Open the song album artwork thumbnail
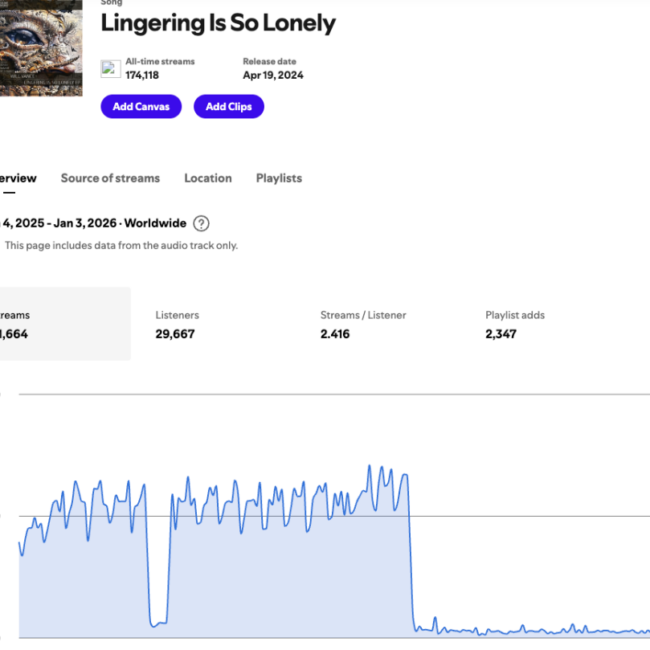The image size is (650, 650). [40, 47]
